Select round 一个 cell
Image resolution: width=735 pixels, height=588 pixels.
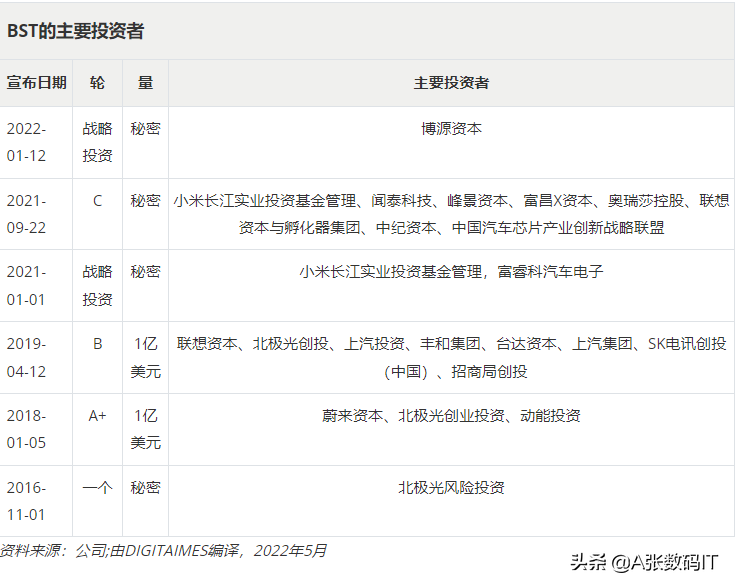click(97, 488)
